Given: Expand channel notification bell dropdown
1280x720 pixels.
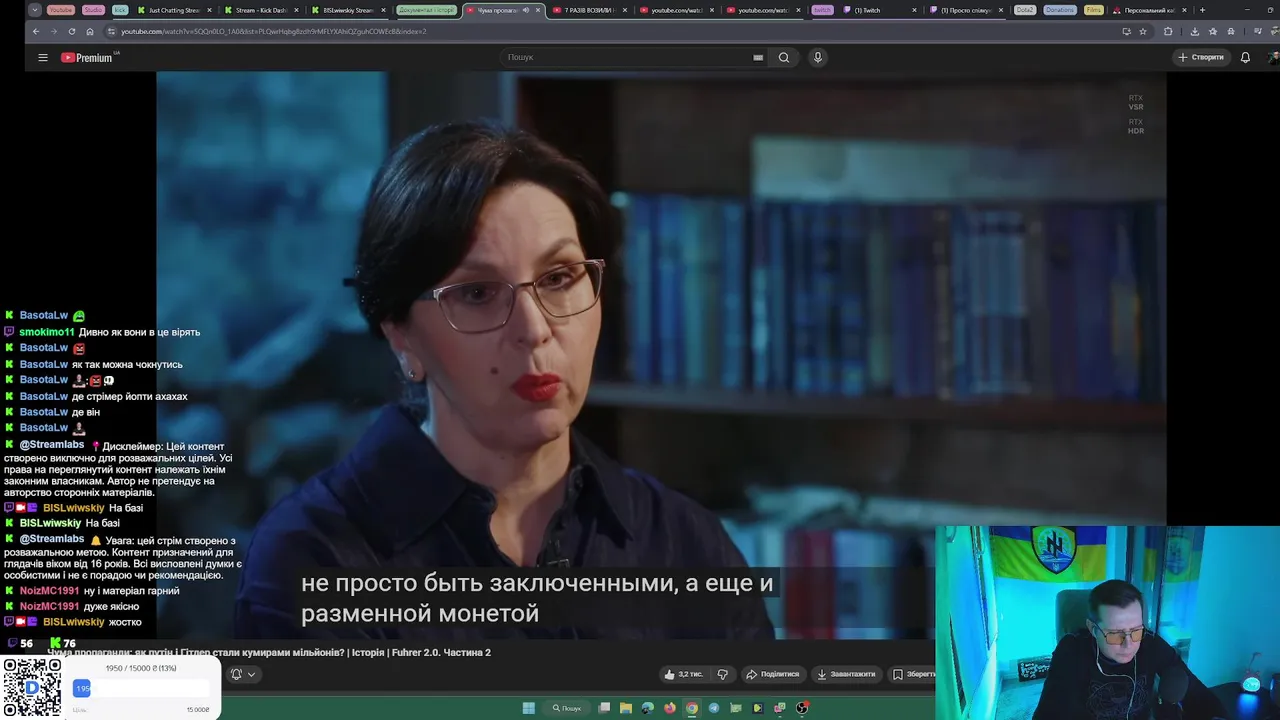Looking at the screenshot, I should pos(243,674).
